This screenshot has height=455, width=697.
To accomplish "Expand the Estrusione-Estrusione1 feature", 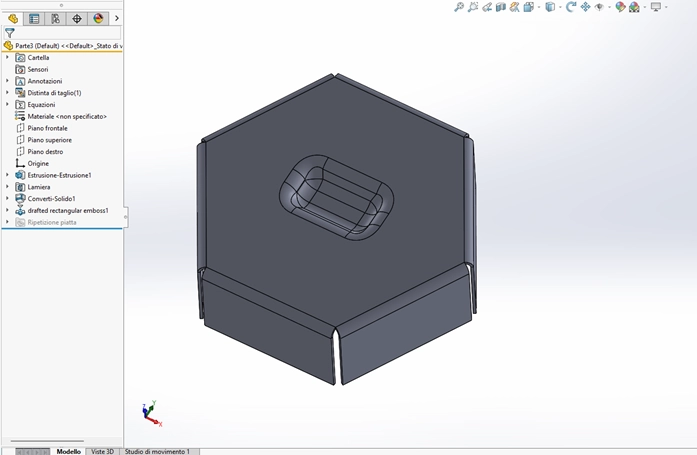I will pyautogui.click(x=8, y=175).
